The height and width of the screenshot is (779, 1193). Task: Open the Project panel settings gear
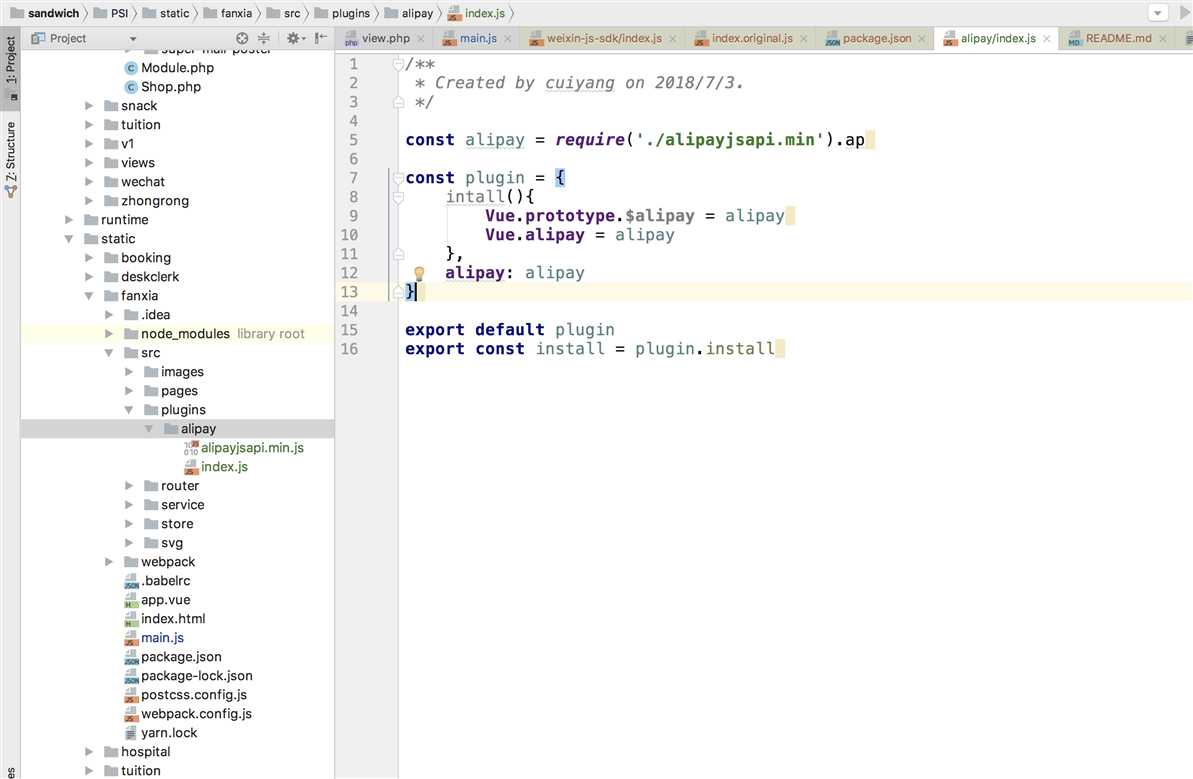tap(294, 38)
